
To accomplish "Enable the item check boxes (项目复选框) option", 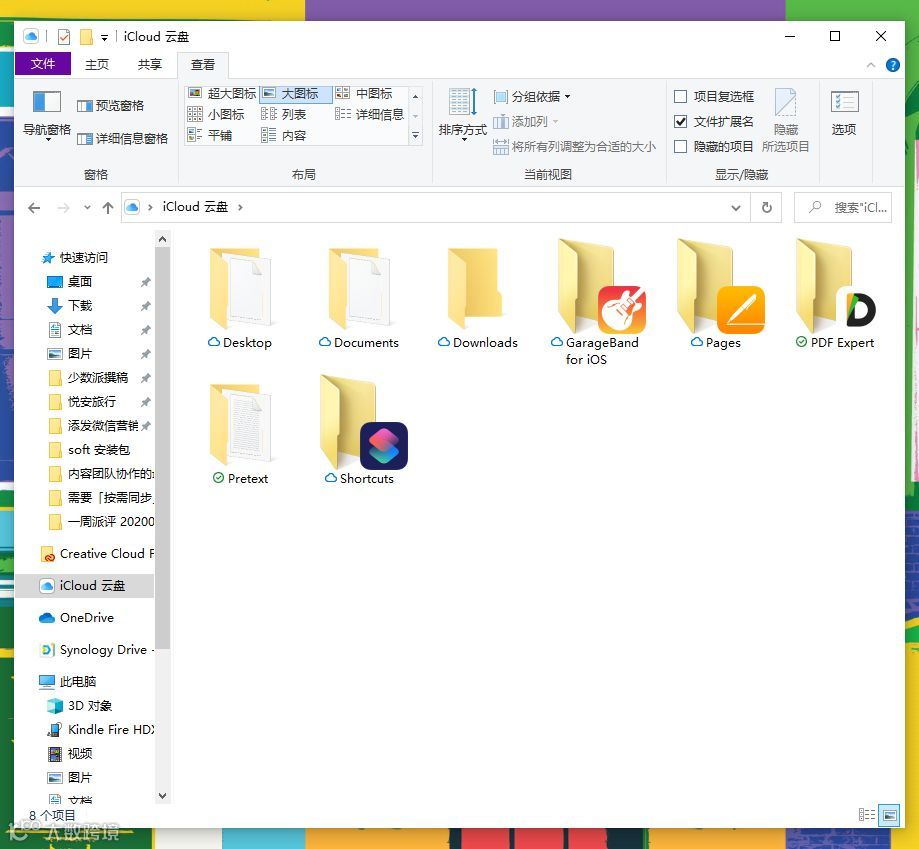I will pos(680,96).
